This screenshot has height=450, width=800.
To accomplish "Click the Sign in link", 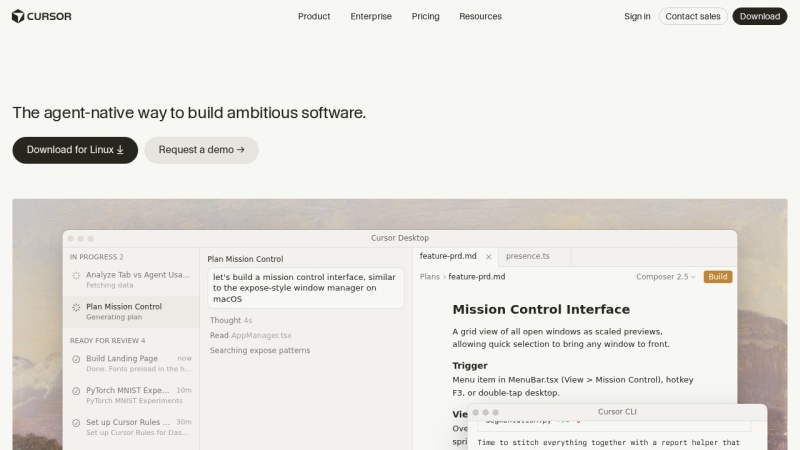I will pos(637,16).
